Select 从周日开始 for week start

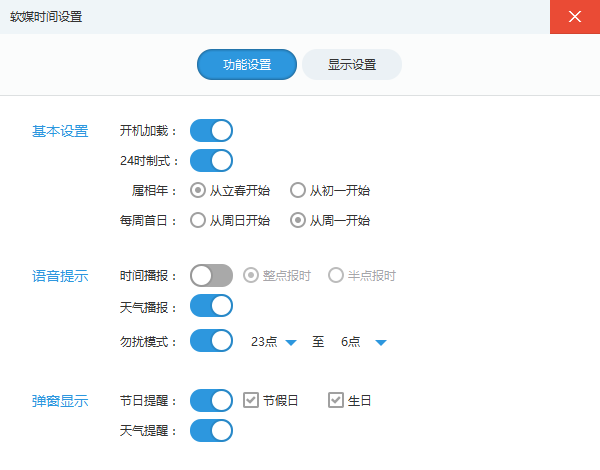pyautogui.click(x=198, y=220)
